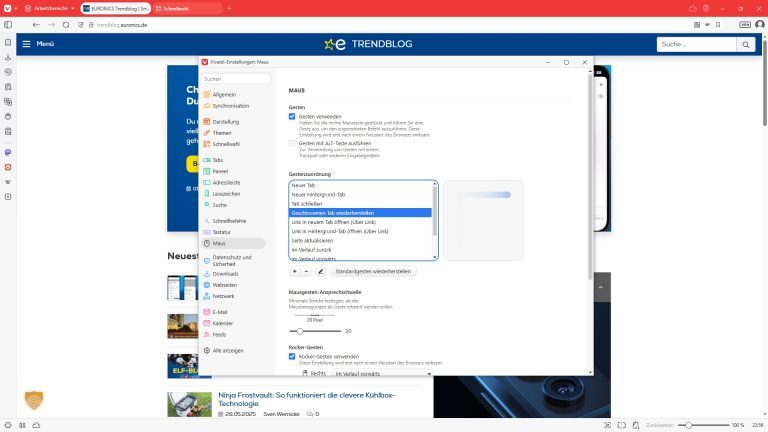Open the user profile avatar

(x=759, y=24)
